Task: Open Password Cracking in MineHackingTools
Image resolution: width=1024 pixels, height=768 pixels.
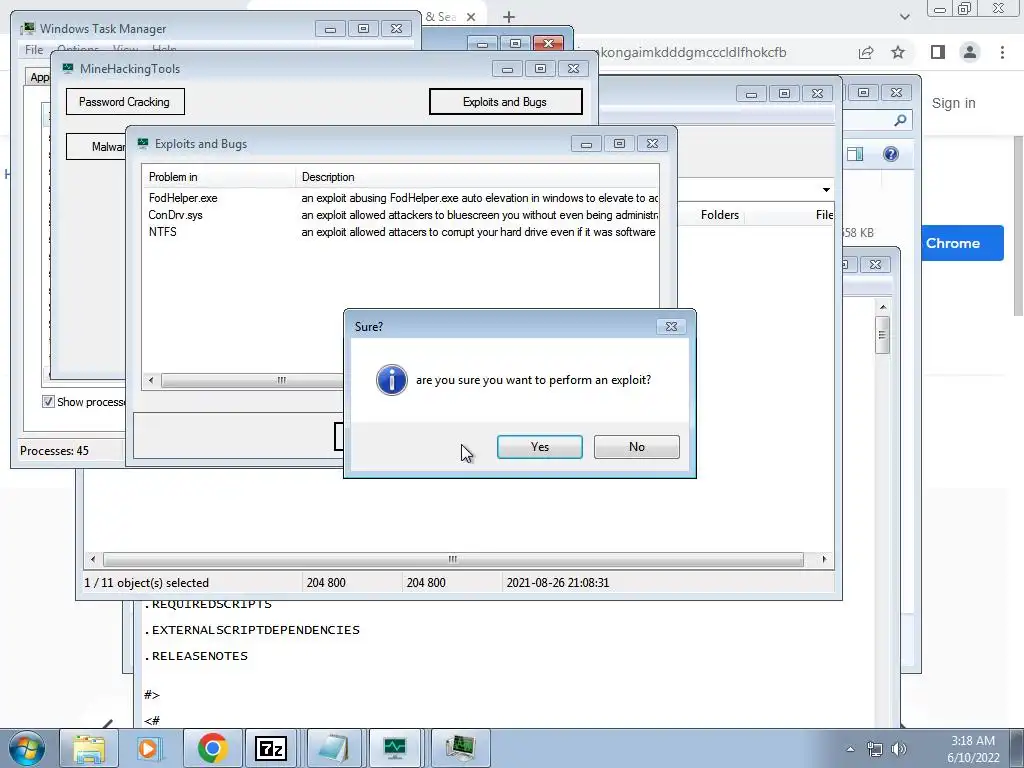Action: (125, 102)
